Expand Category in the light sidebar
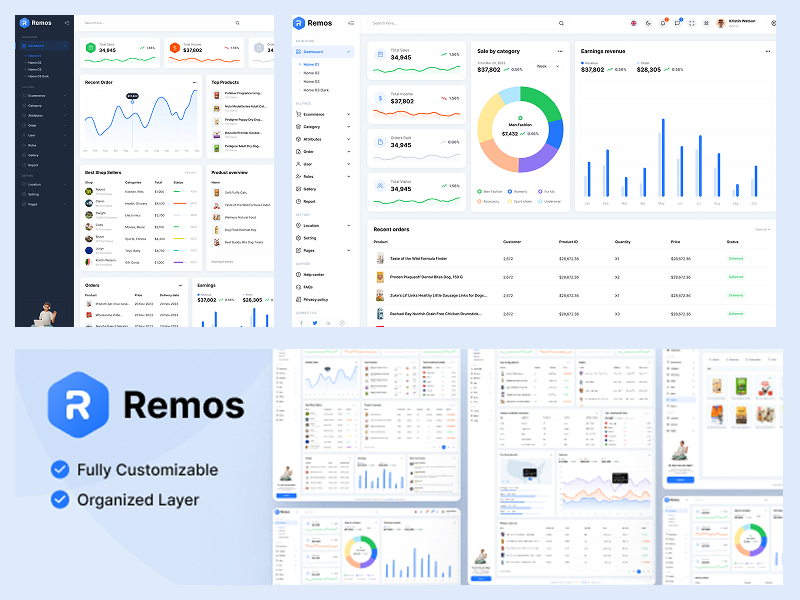The height and width of the screenshot is (600, 800). 323,127
